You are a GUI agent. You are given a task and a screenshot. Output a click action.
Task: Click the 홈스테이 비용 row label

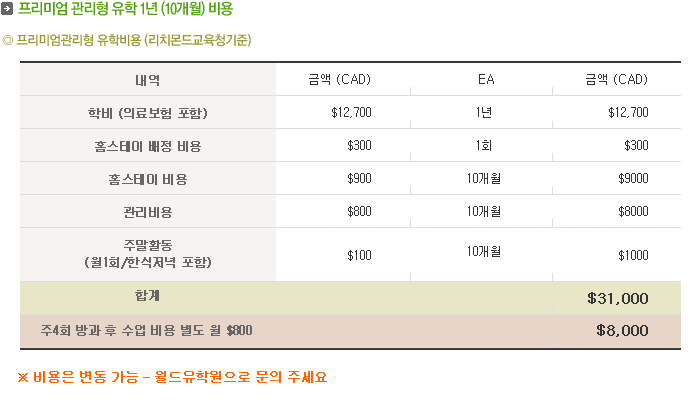148,179
